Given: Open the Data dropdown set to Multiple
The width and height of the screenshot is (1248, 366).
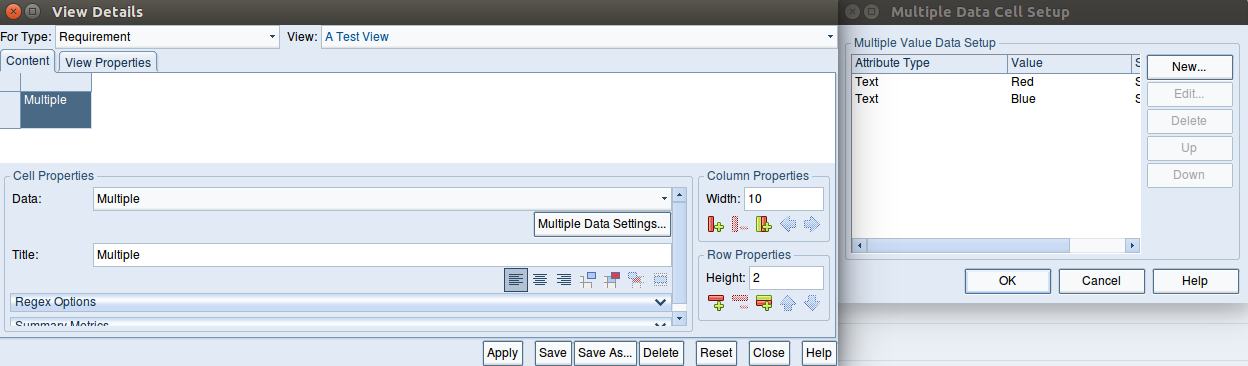Looking at the screenshot, I should (382, 199).
